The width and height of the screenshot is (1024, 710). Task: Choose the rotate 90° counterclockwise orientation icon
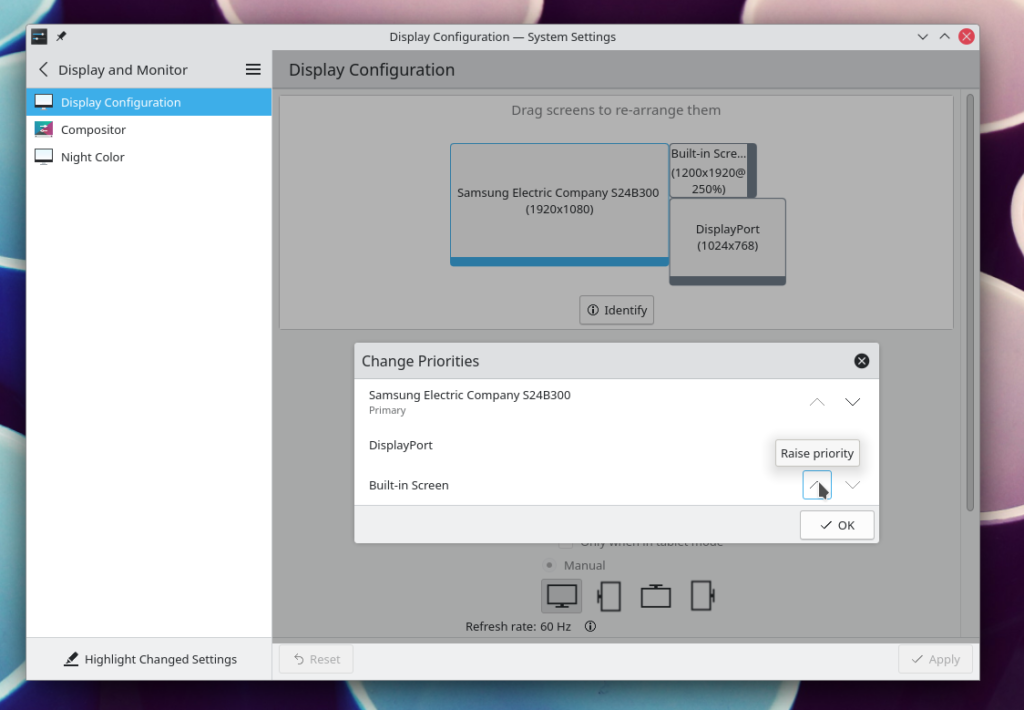point(609,596)
